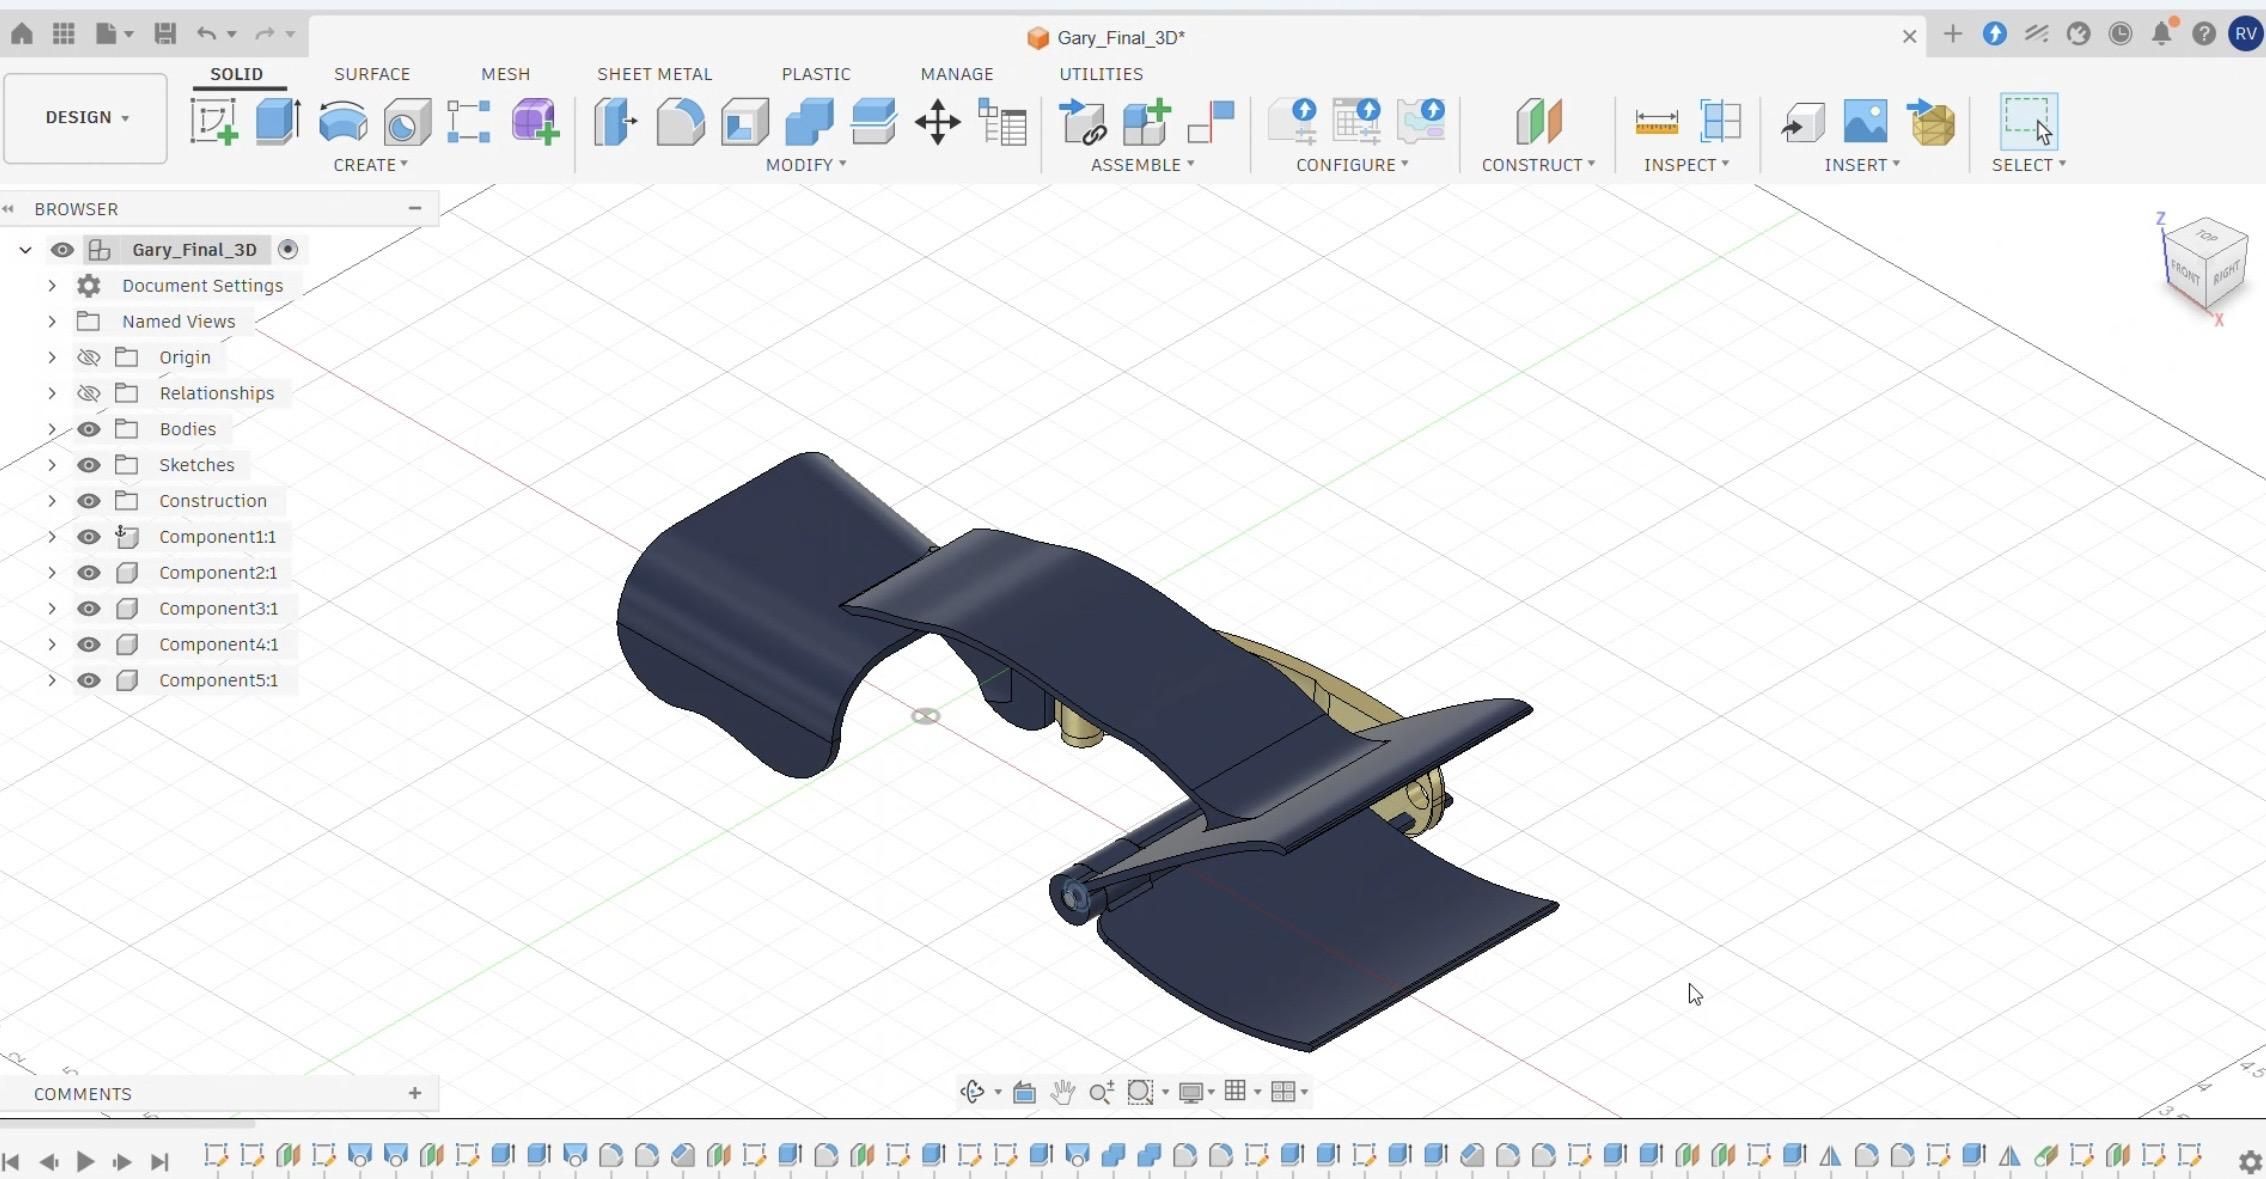
Task: Open the Orbit navigation tool
Action: click(972, 1091)
